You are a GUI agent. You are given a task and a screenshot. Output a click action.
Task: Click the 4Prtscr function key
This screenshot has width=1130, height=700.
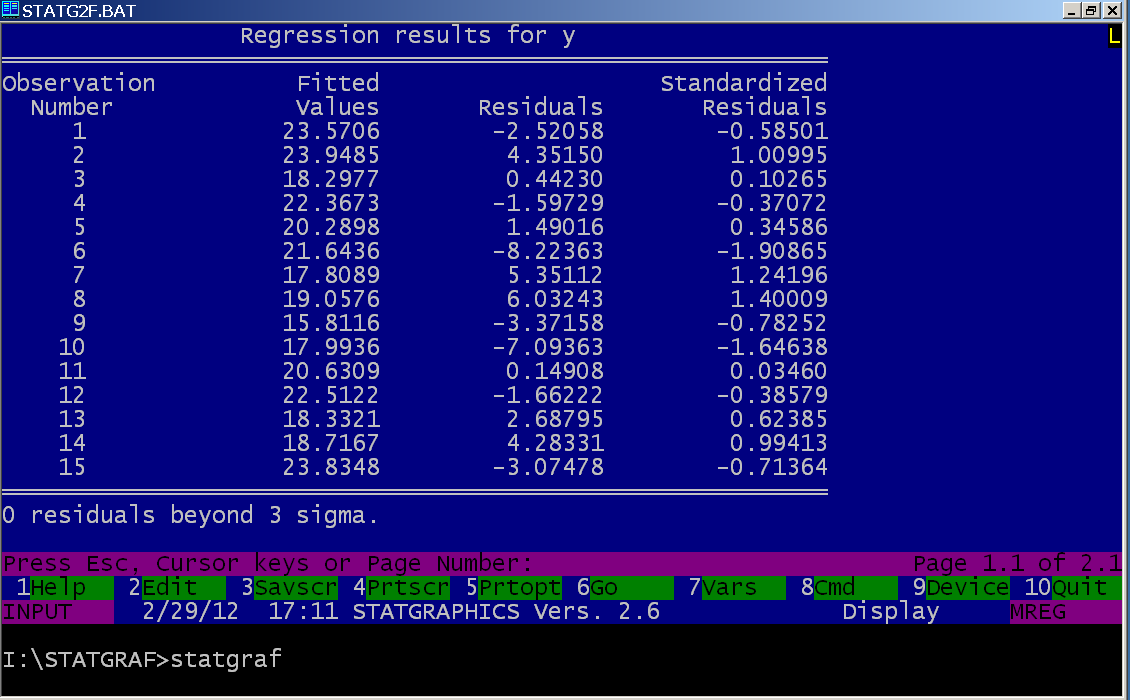401,588
